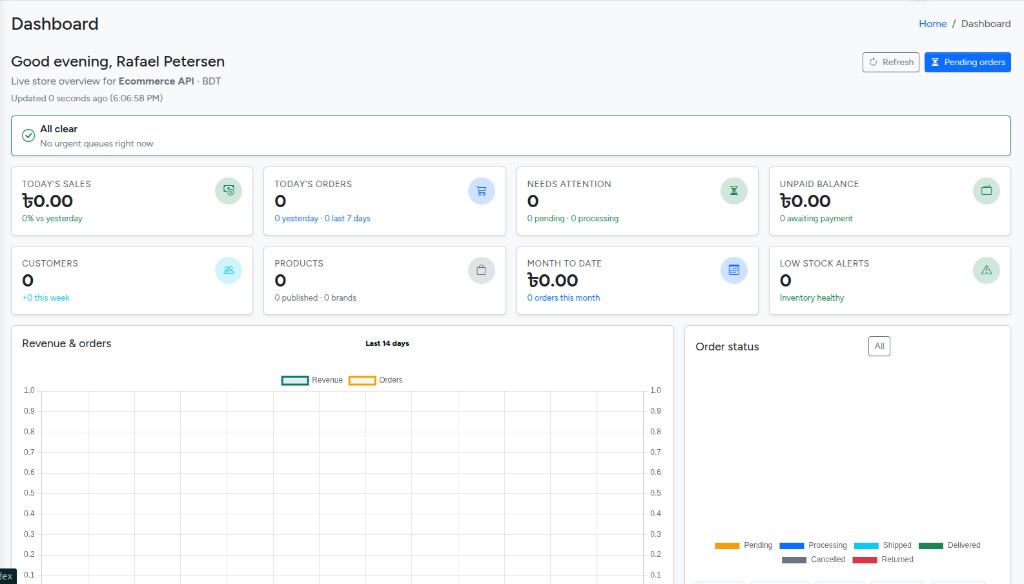The height and width of the screenshot is (584, 1024).
Task: Click the Month to Date card heading
Action: point(564,263)
